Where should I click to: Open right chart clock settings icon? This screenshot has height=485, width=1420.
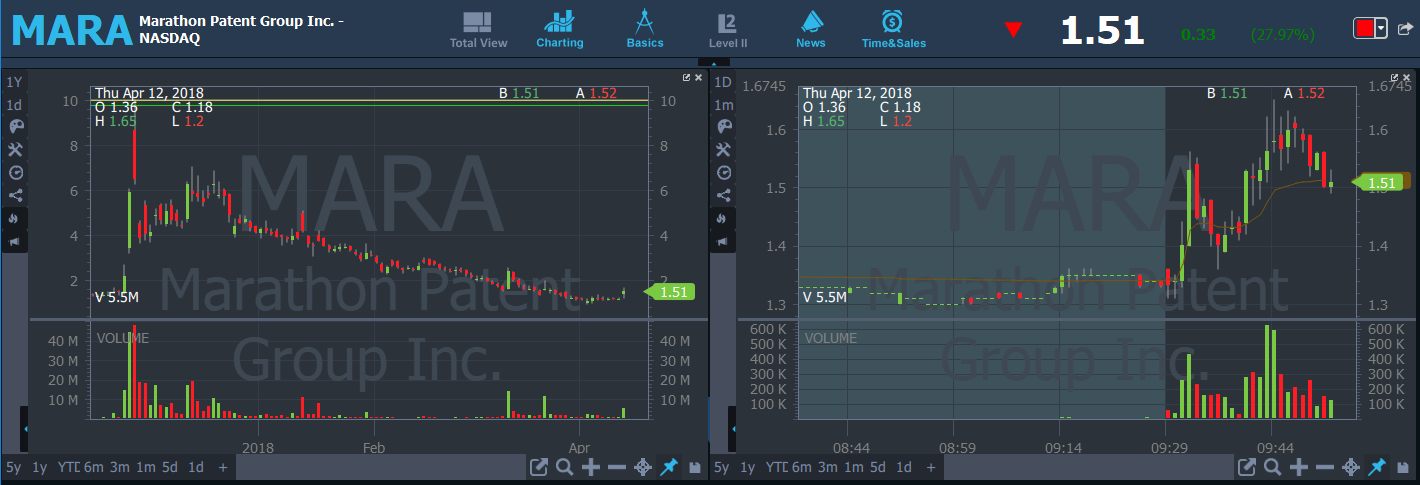coord(724,173)
